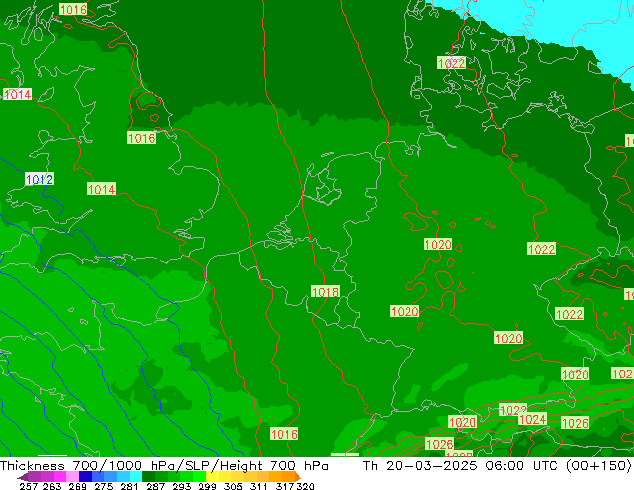Click the 'Th 20-03-2025 06:00 UTC (00+150)' timestamp

click(x=497, y=466)
